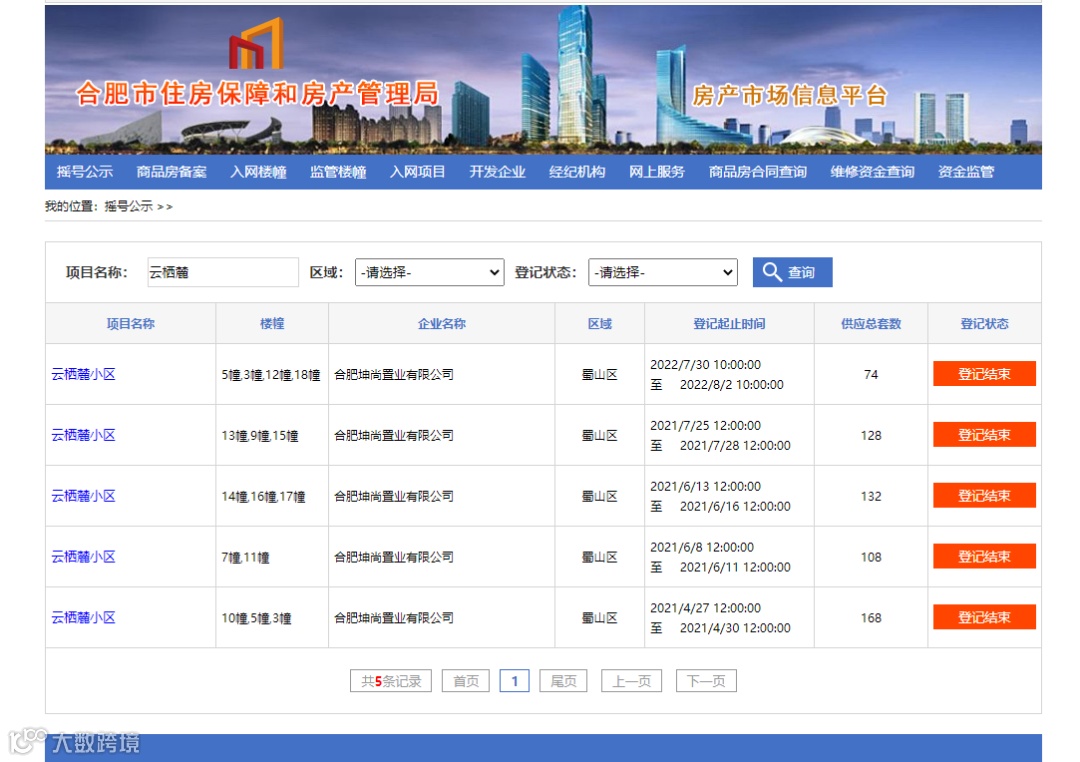Viewport: 1080px width, 762px height.
Task: Click the 查询 search button
Action: coord(792,272)
